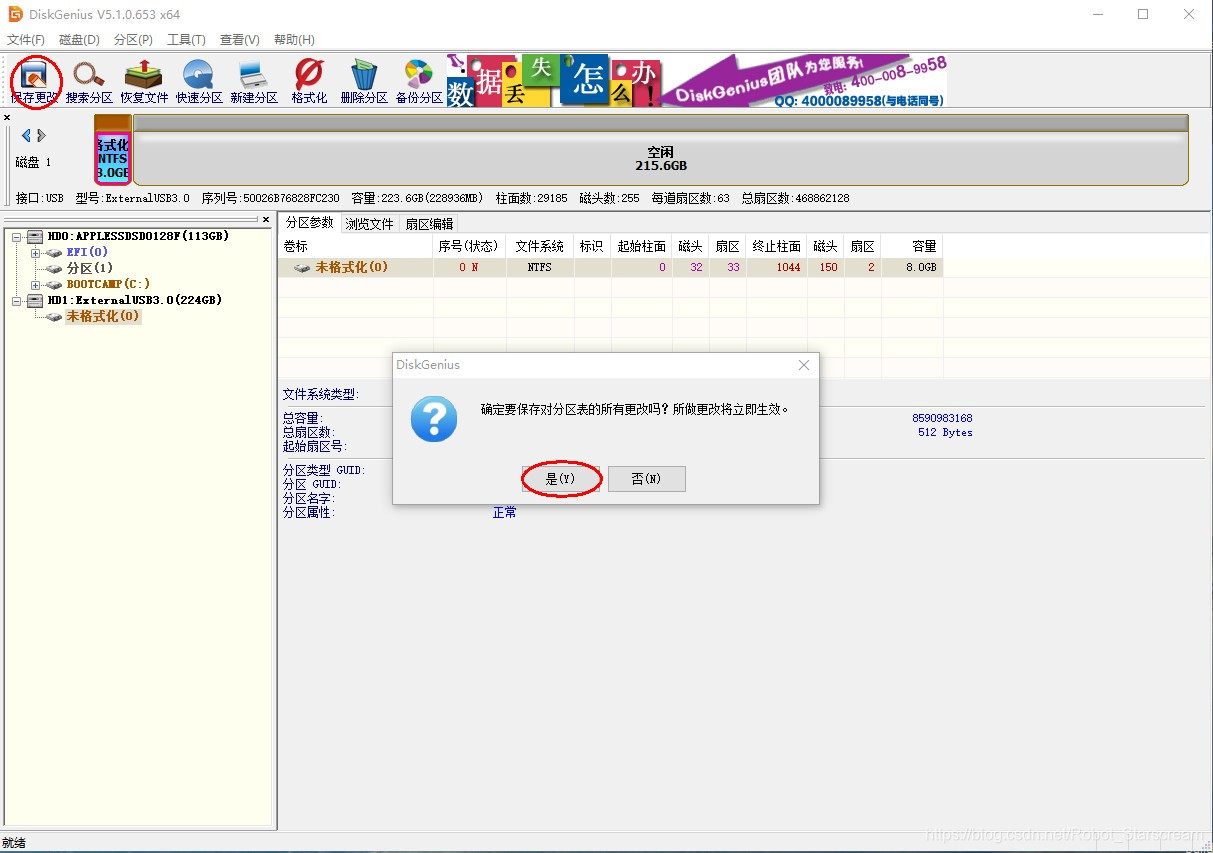Click the 搜索分区 search partition icon
This screenshot has width=1213, height=853.
pyautogui.click(x=89, y=80)
